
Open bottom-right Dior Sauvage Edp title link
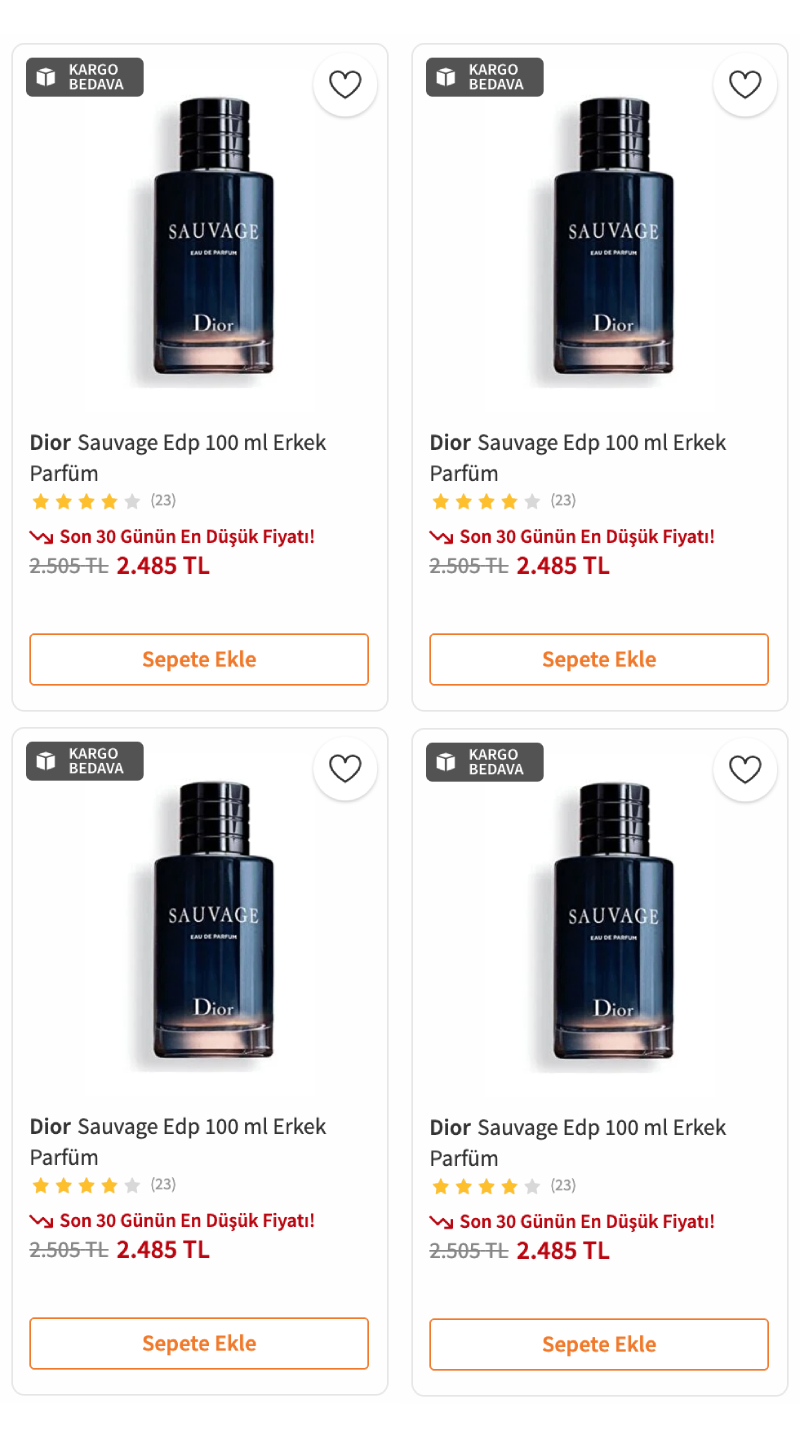coord(578,1142)
